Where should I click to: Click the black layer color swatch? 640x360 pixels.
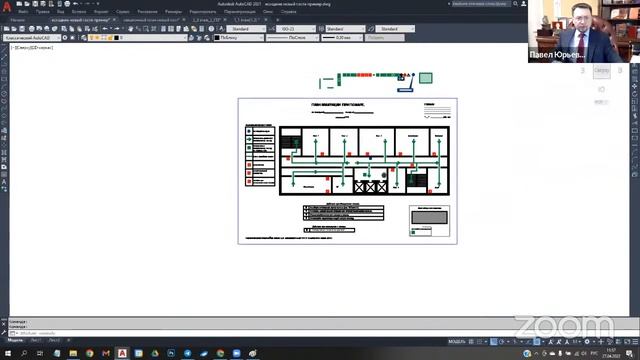(x=116, y=38)
